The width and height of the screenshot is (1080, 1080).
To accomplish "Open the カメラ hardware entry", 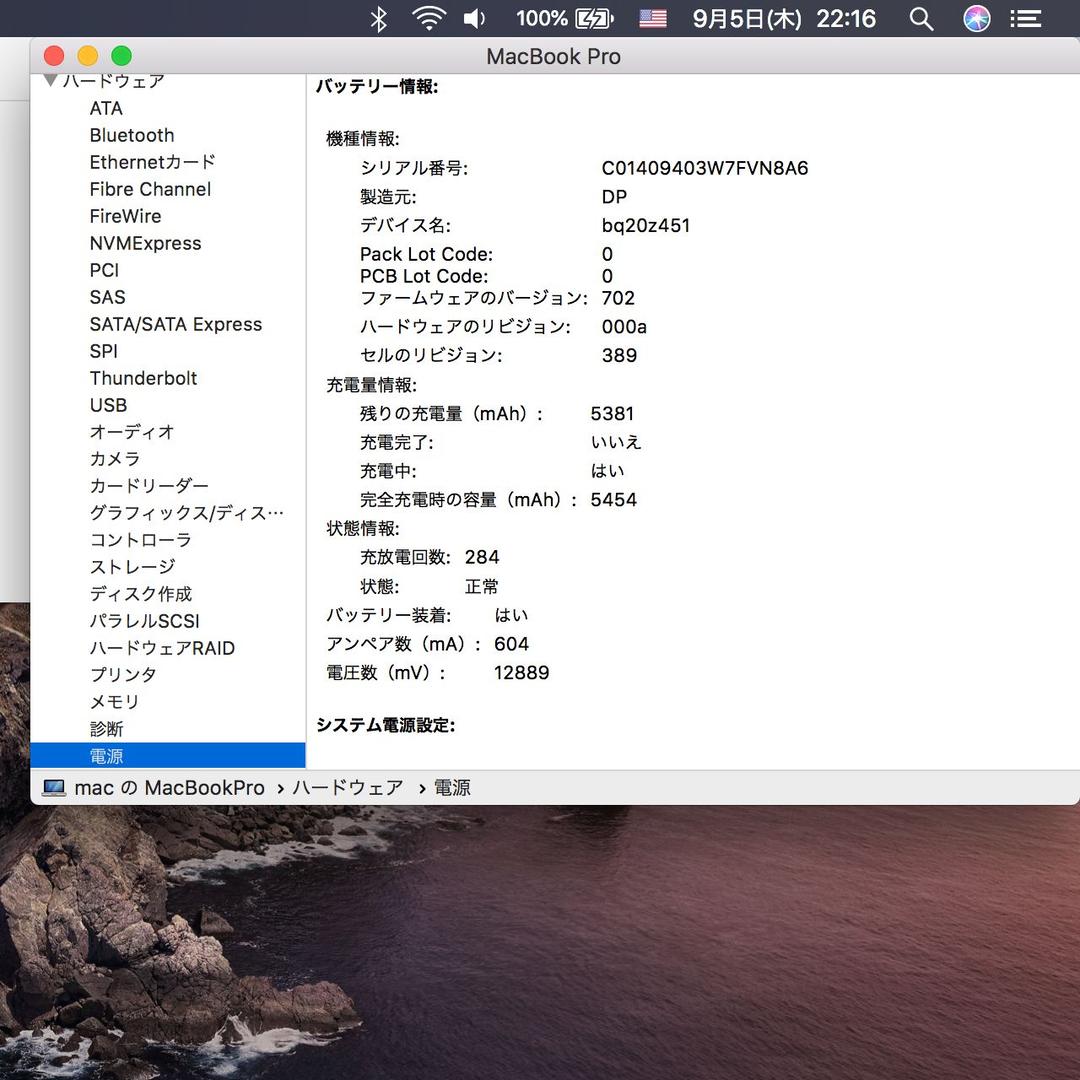I will 114,458.
